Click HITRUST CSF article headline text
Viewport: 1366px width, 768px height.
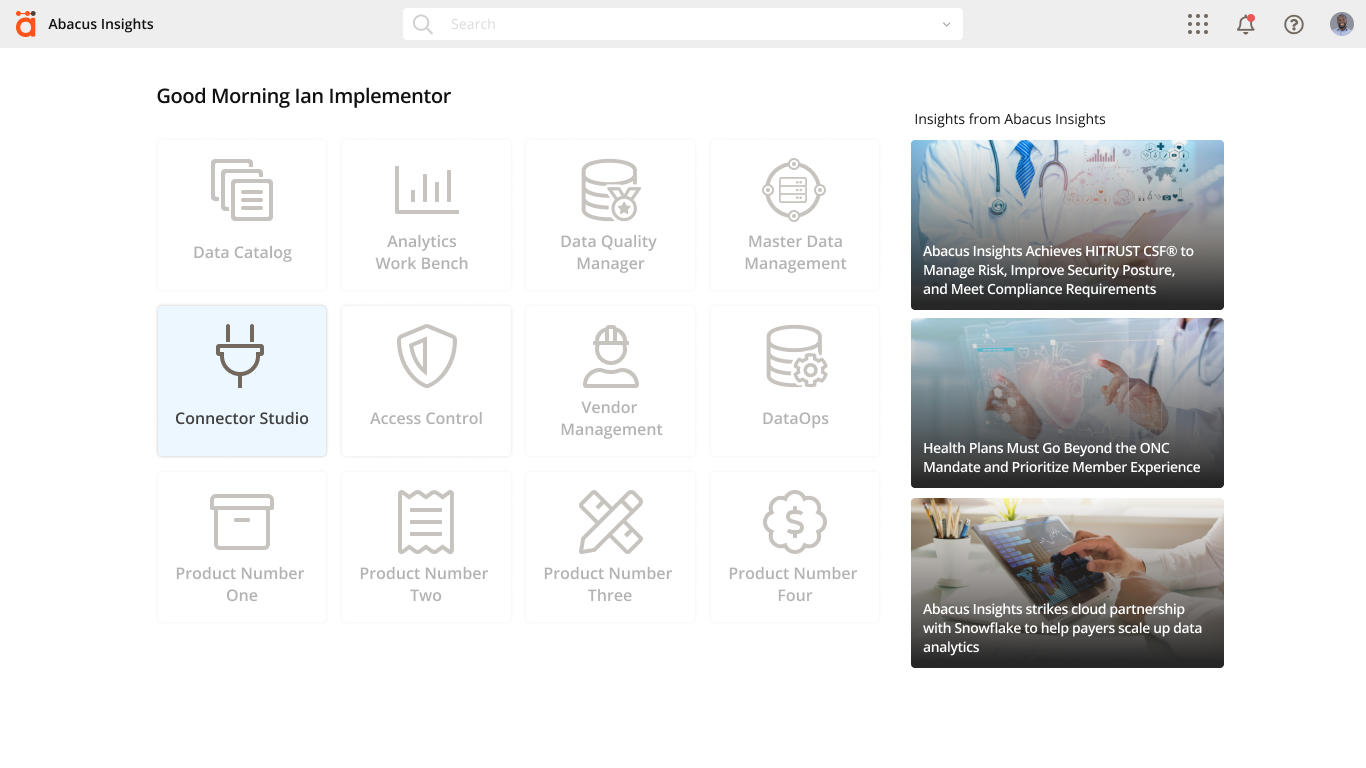pos(1058,270)
